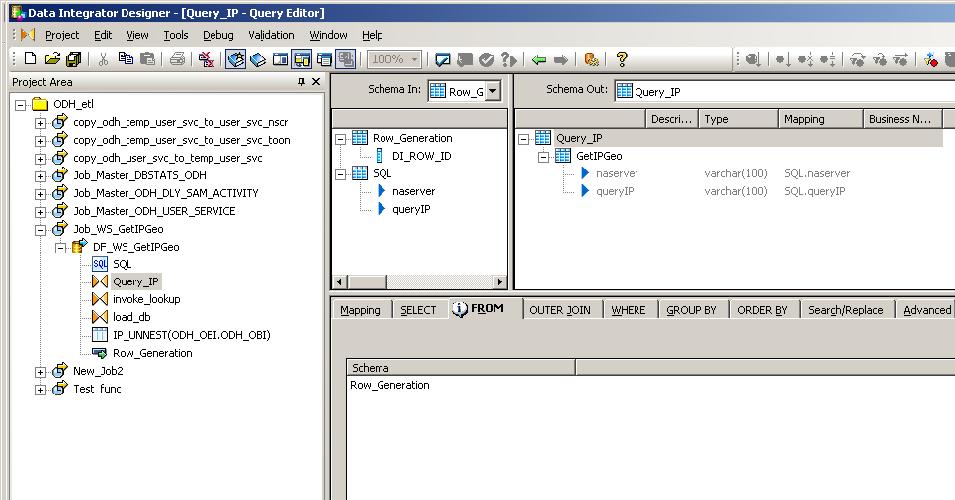Collapse the DF_WS_GetIPGeo data flow node
This screenshot has width=955, height=500.
pyautogui.click(x=60, y=248)
